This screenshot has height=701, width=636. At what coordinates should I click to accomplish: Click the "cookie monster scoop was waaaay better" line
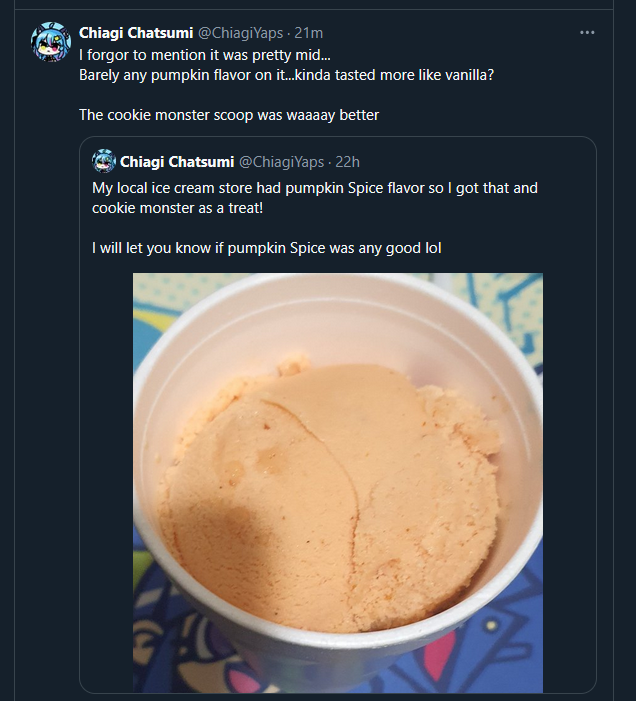229,115
